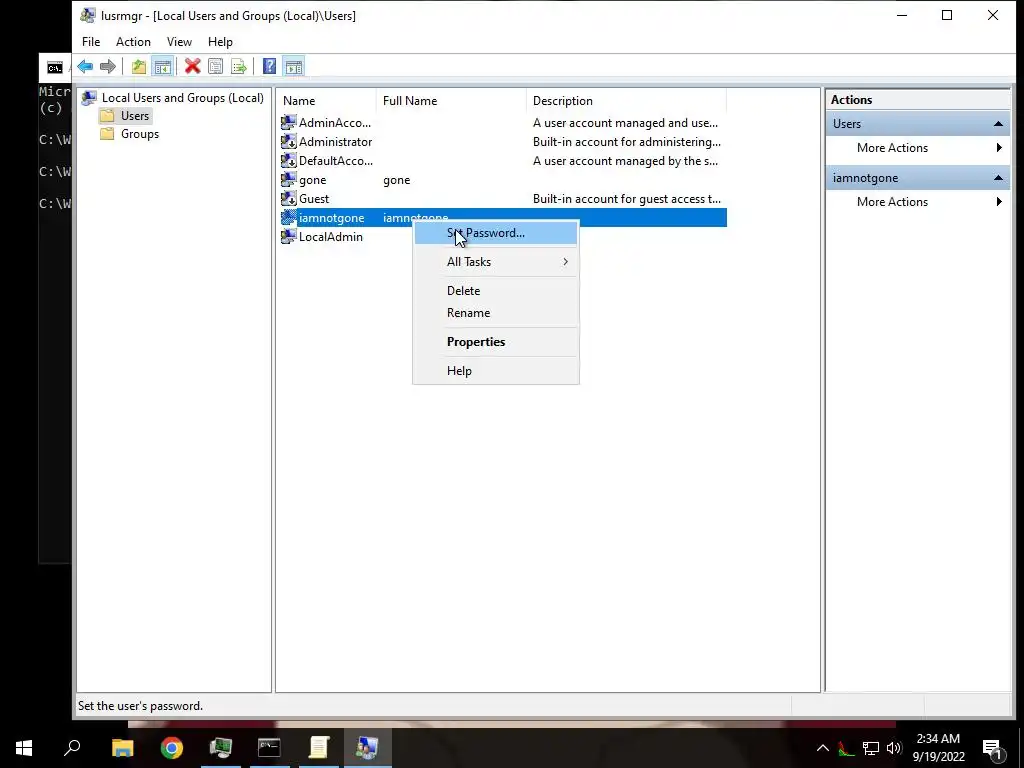This screenshot has width=1024, height=768.
Task: Choose Rename in the context menu
Action: pos(496,313)
